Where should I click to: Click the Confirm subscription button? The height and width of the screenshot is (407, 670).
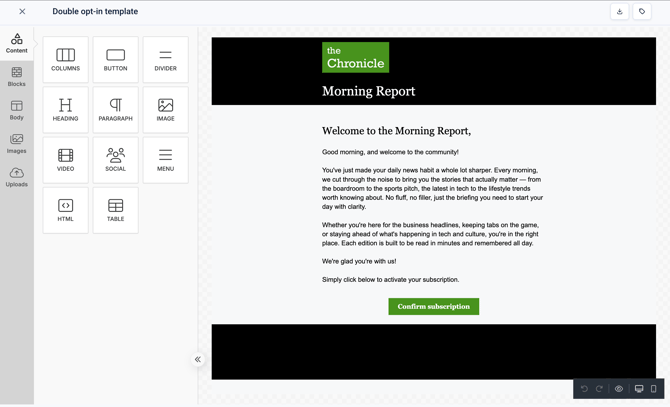(x=434, y=307)
